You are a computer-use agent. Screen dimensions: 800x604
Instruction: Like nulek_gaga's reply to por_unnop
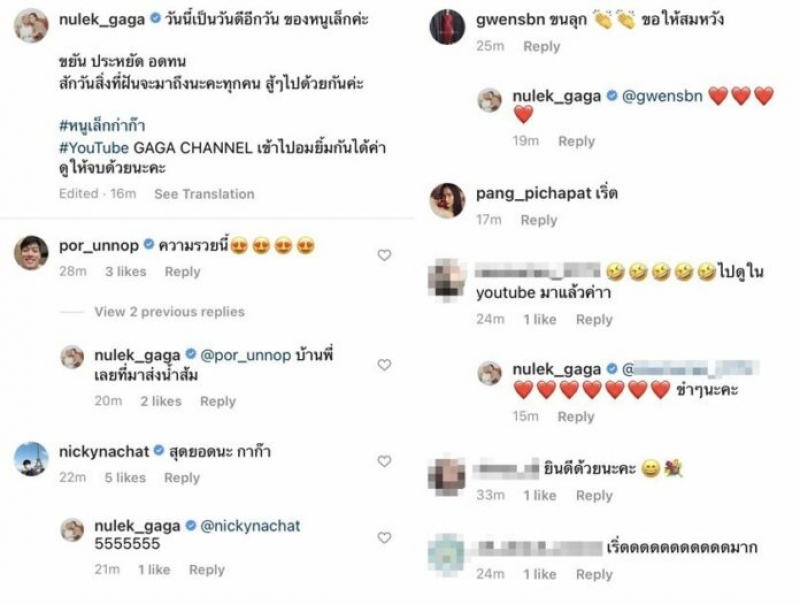tap(384, 365)
